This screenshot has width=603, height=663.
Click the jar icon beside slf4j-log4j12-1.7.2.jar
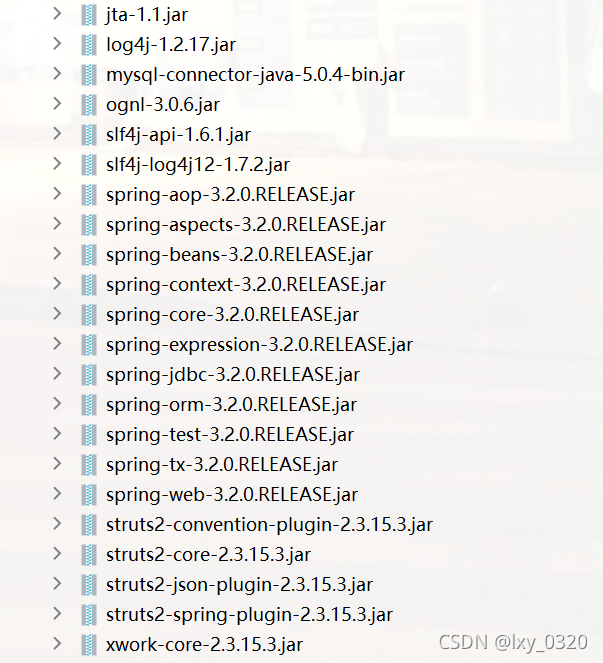click(89, 165)
